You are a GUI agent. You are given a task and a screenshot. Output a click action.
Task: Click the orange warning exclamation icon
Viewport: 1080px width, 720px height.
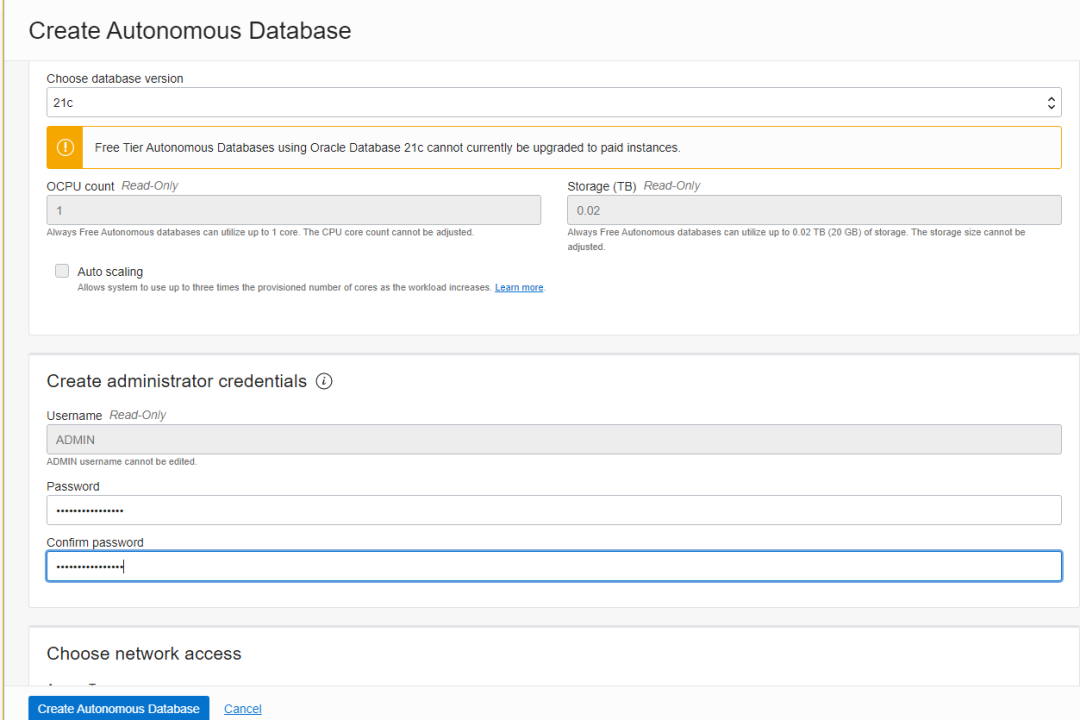click(65, 147)
